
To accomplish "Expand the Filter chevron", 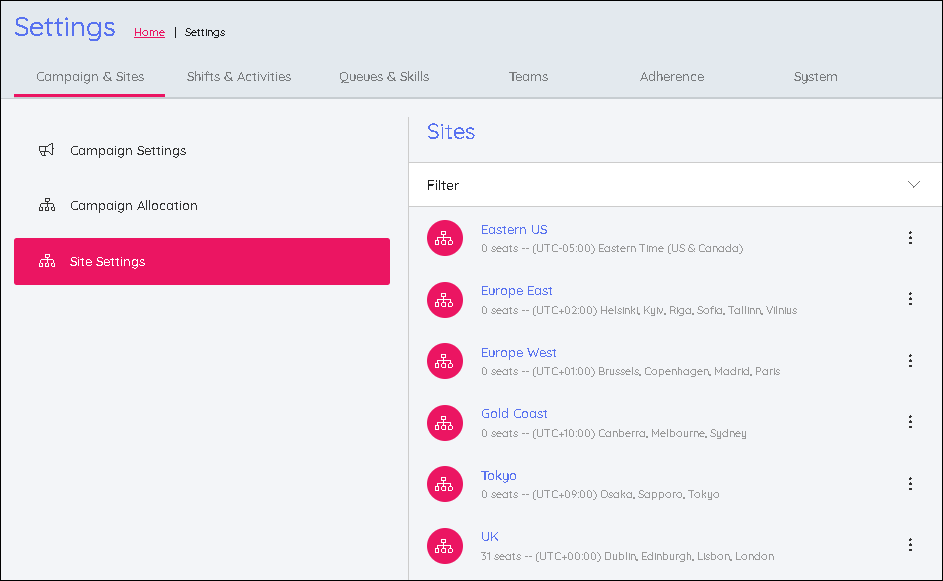I will (913, 185).
